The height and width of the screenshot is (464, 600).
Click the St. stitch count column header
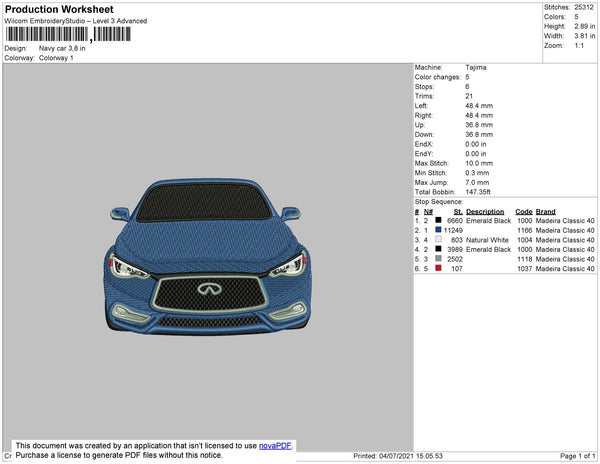click(458, 212)
